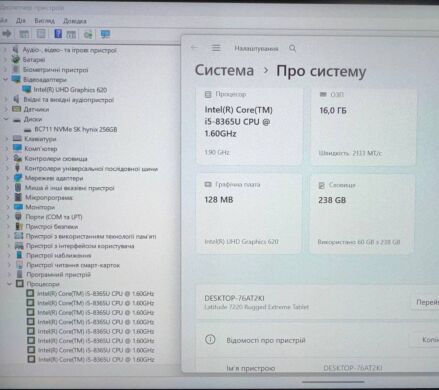Expand the Програмний пристрій tree node
Screen dimensions: 439x390
click(x=10, y=274)
